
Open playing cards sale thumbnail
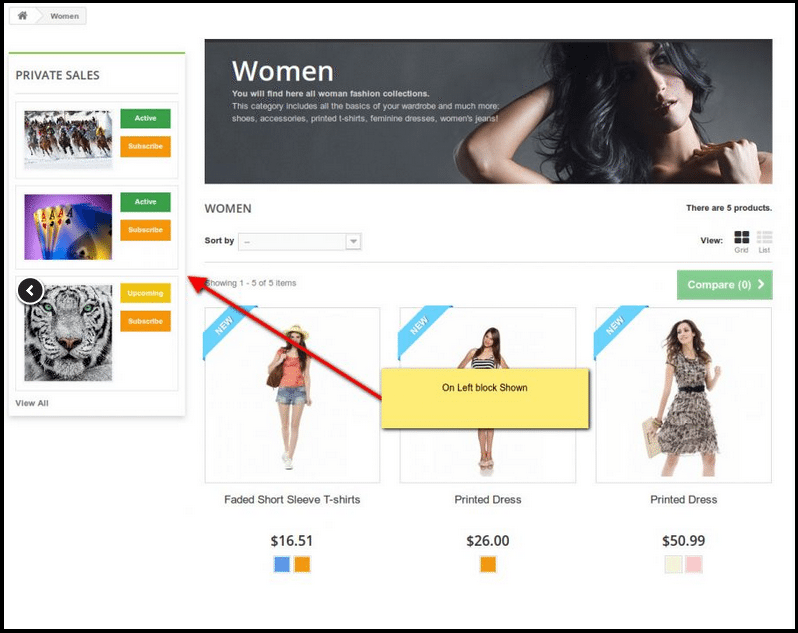pyautogui.click(x=68, y=227)
